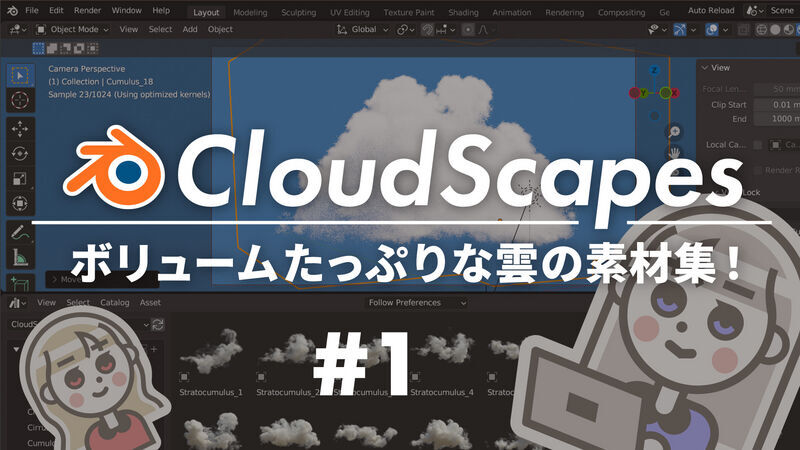Image resolution: width=800 pixels, height=450 pixels.
Task: Open the Render menu
Action: point(87,10)
